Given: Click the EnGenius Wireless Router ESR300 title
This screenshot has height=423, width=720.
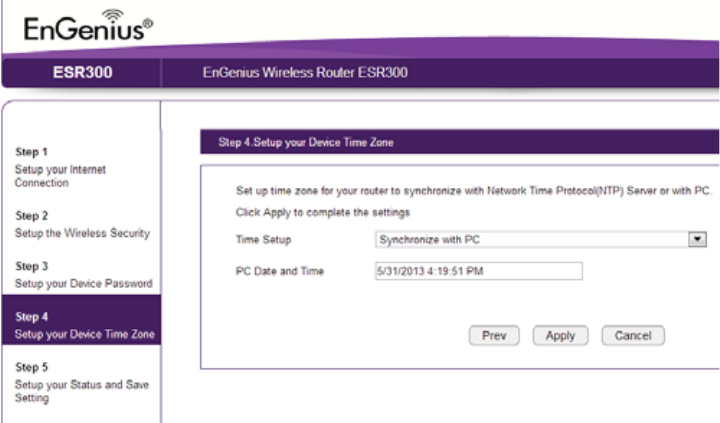Looking at the screenshot, I should coord(305,72).
